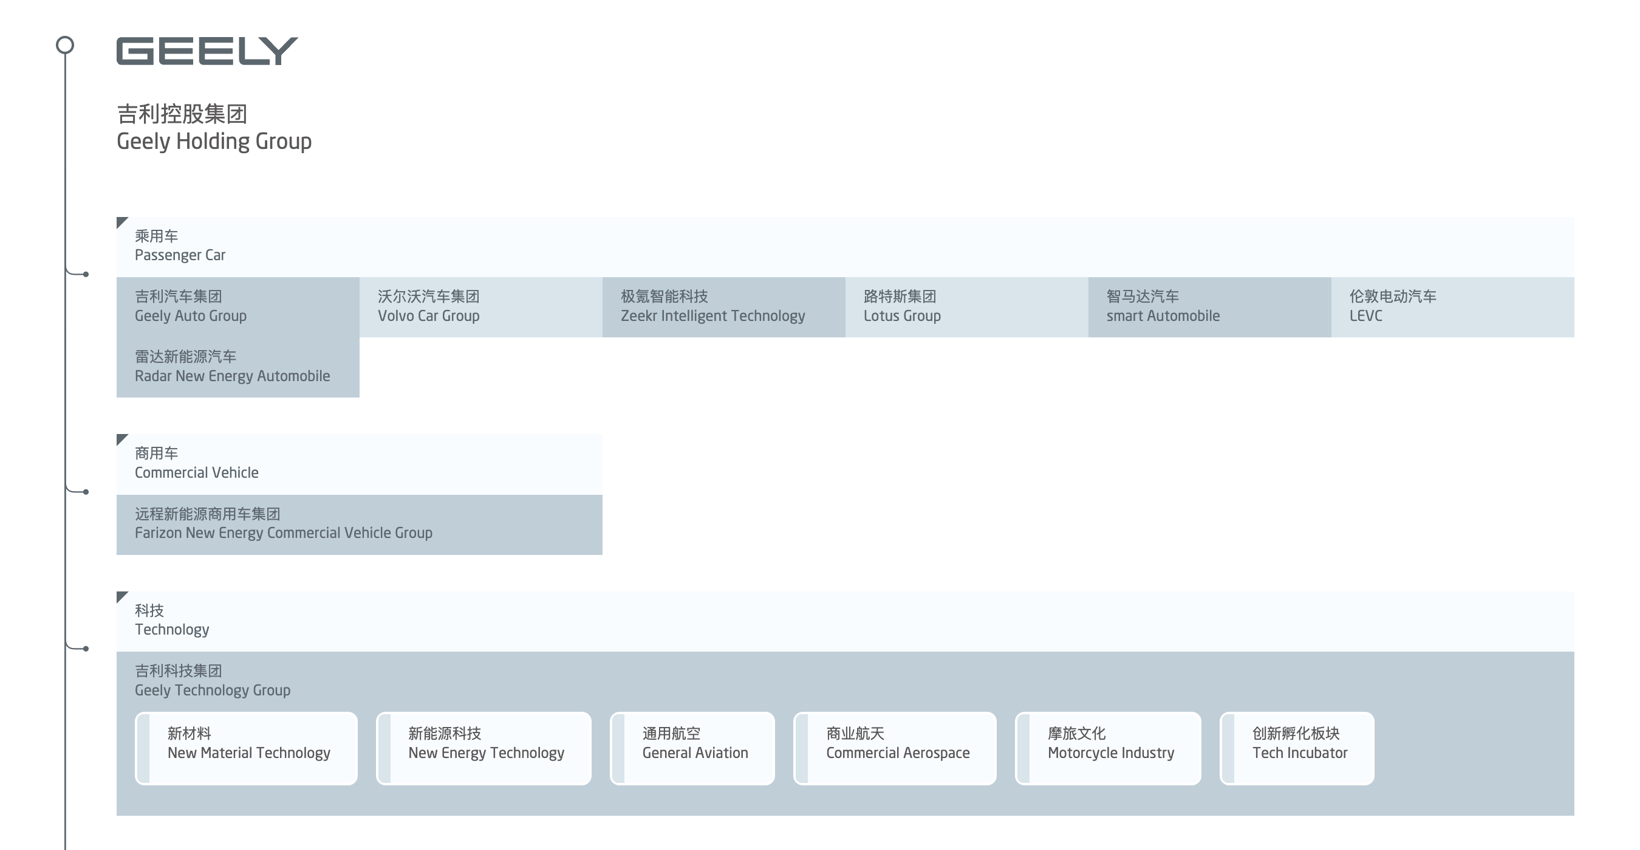
Task: Select smart Automobile tile
Action: coord(1209,307)
